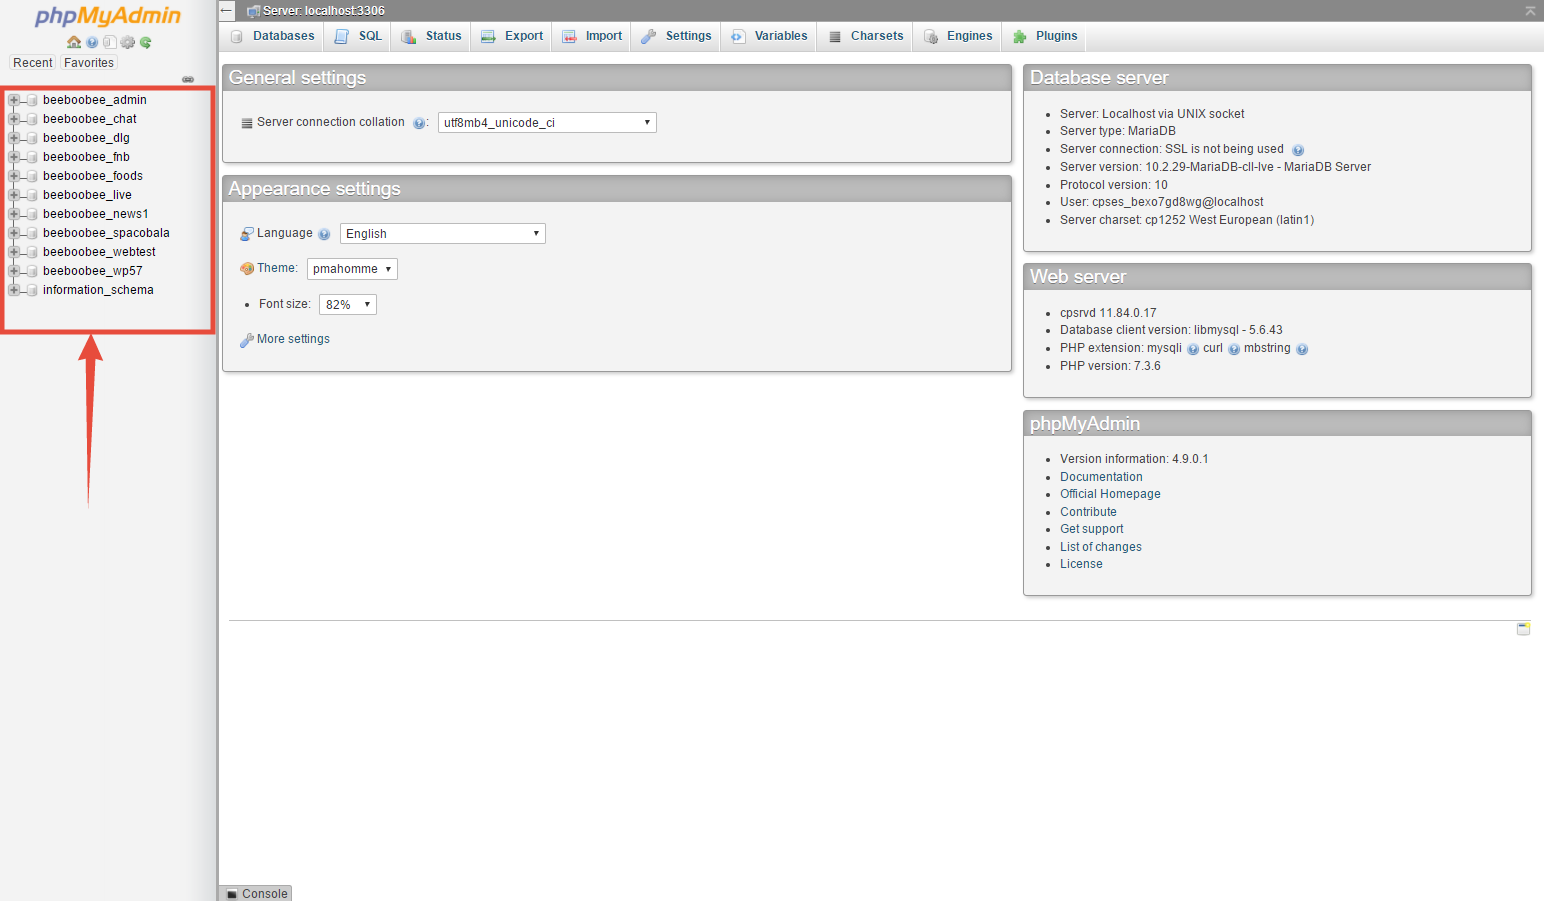Open the List of changes link
The height and width of the screenshot is (901, 1544).
(x=1100, y=547)
